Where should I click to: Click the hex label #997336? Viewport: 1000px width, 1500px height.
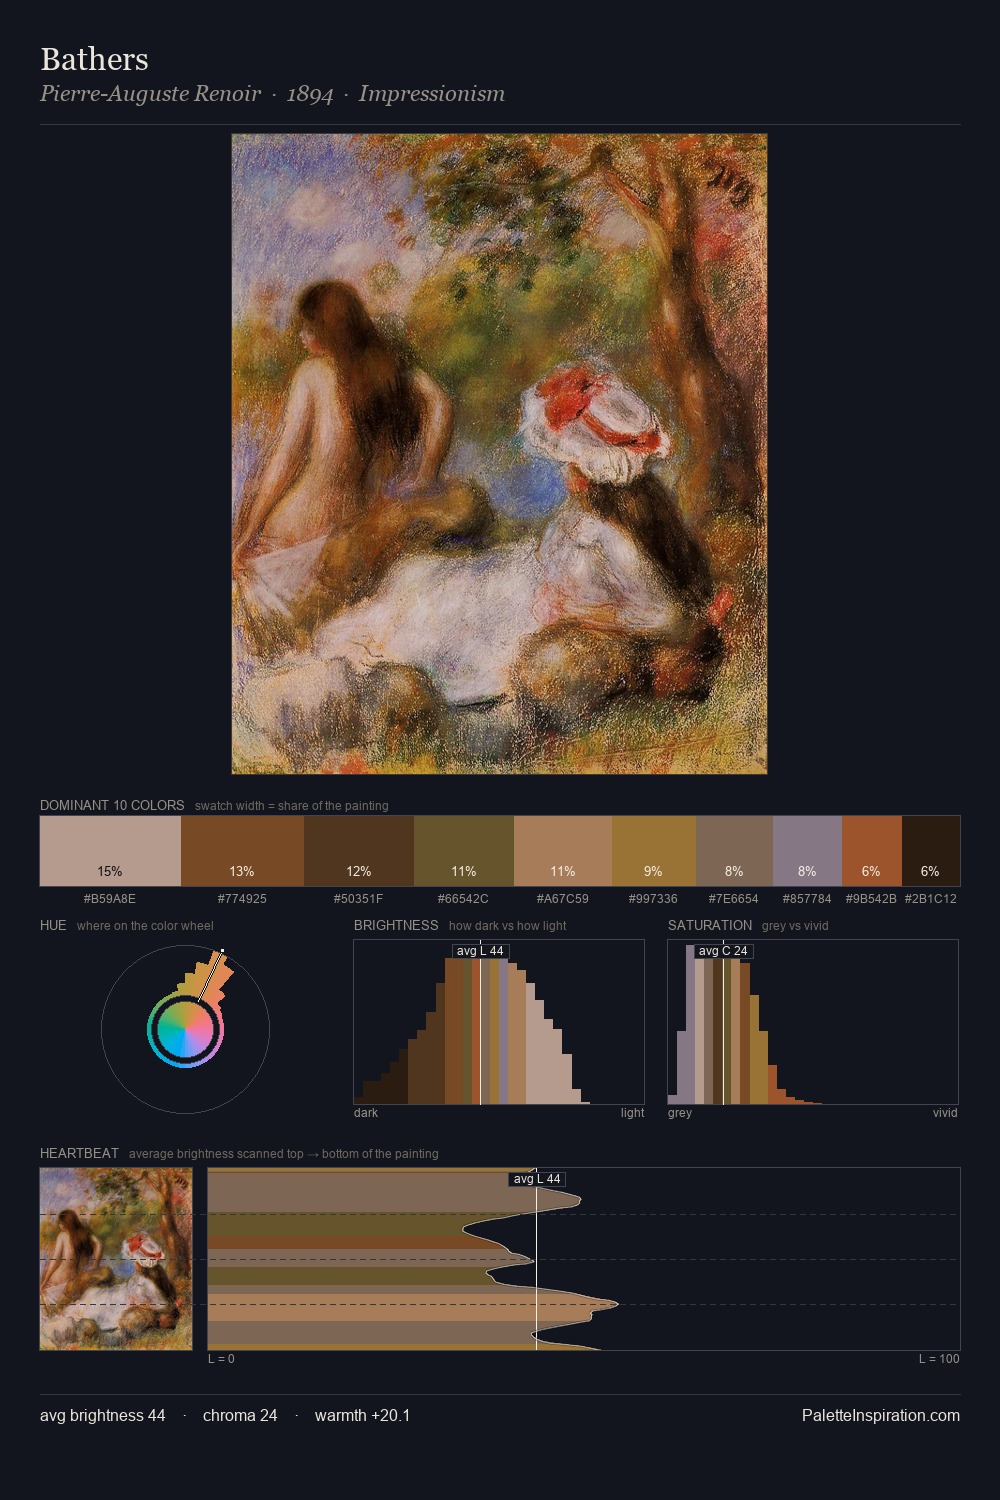pos(653,899)
